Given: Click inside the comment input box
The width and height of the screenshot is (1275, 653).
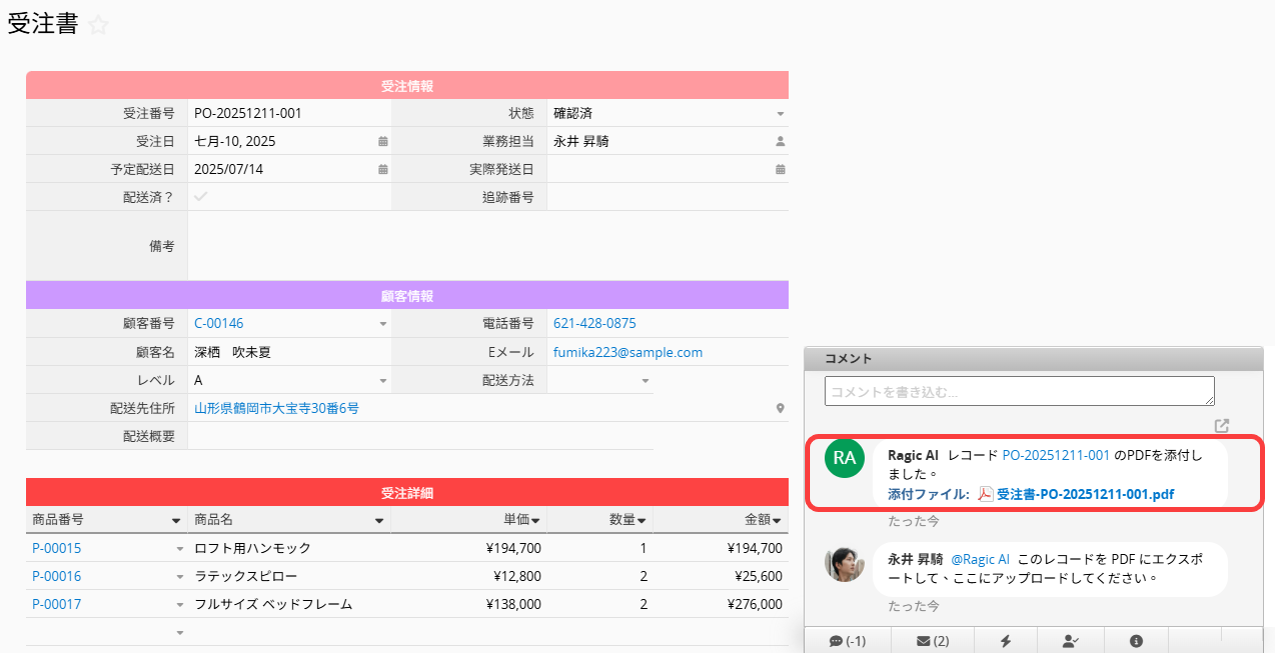Looking at the screenshot, I should [1018, 391].
